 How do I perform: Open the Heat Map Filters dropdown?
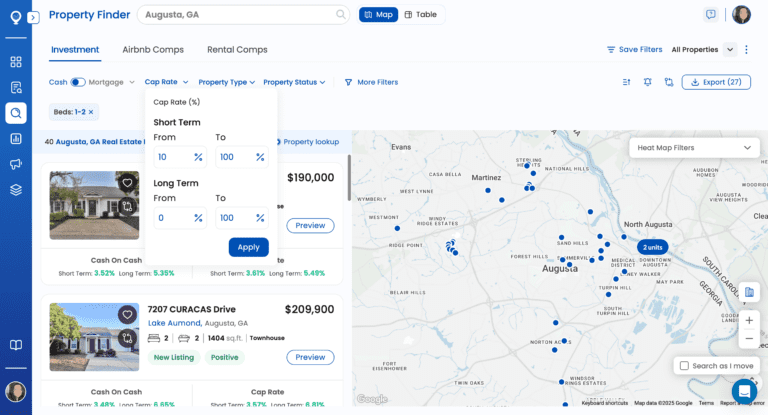pyautogui.click(x=693, y=148)
